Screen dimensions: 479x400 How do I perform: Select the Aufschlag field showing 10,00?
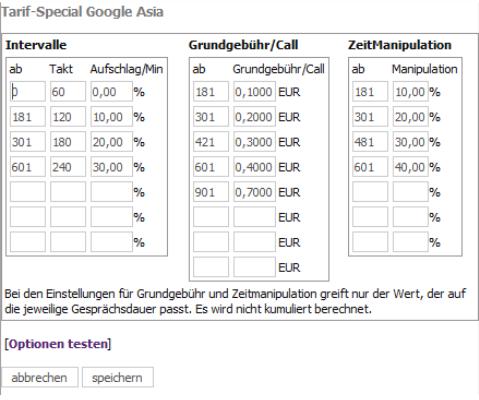click(111, 117)
